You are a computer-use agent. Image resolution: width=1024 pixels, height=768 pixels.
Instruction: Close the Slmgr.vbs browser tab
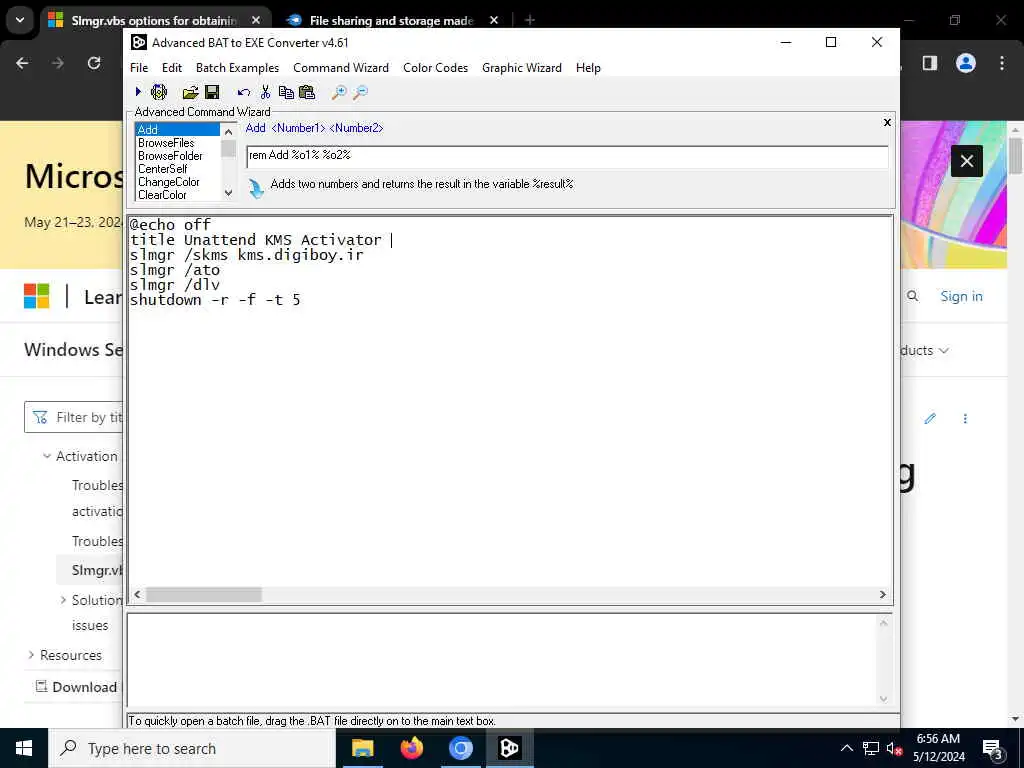256,20
